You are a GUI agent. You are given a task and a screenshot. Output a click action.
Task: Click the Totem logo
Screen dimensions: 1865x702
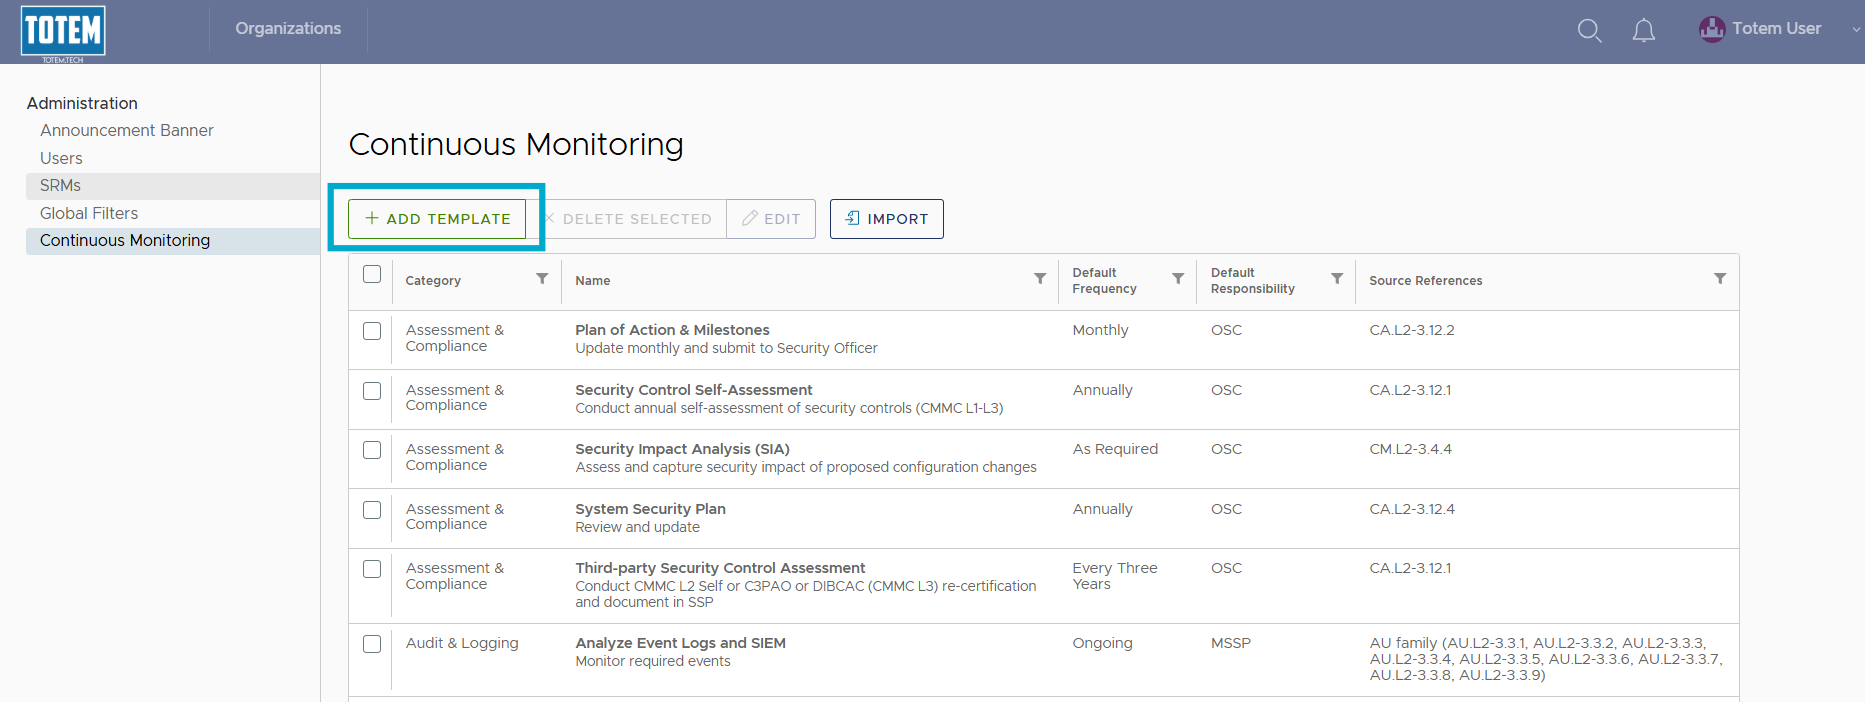tap(63, 32)
